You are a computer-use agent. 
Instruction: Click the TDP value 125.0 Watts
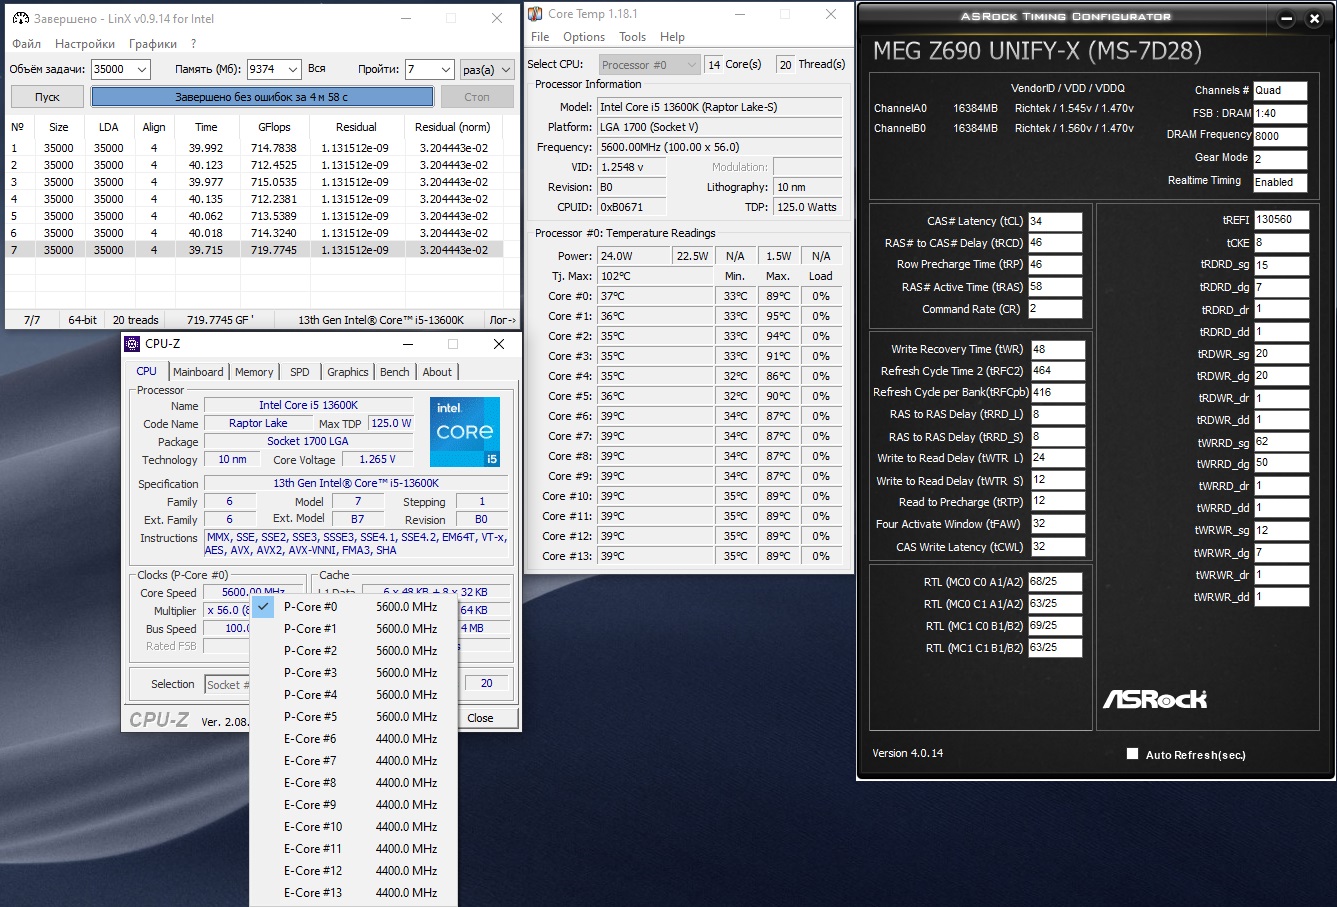coord(807,207)
